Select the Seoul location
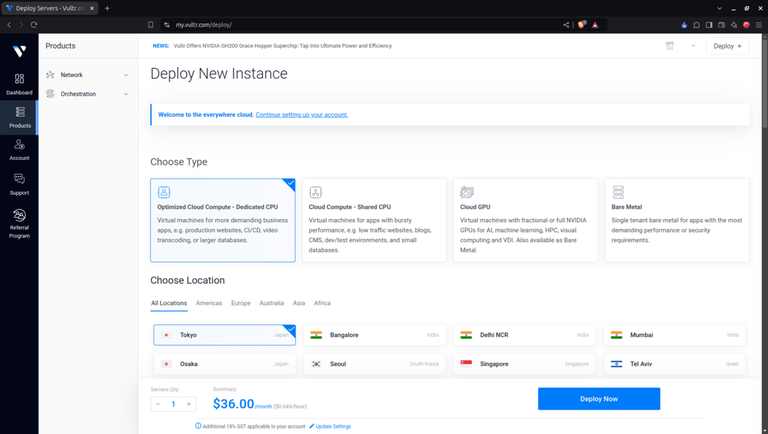 (x=375, y=364)
